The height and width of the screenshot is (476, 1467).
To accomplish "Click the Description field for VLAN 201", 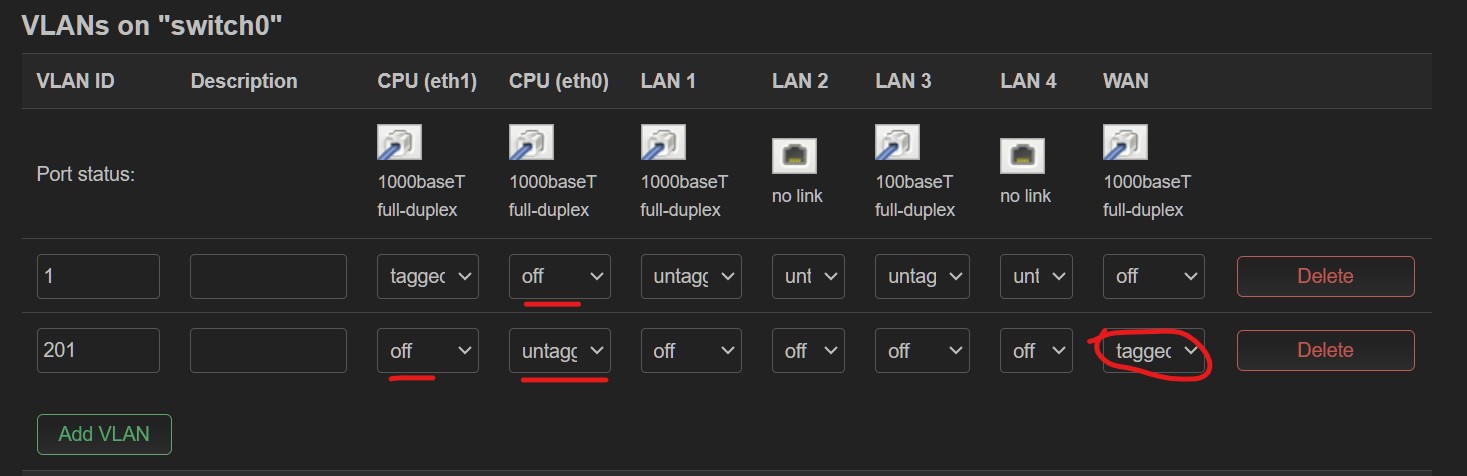I will 268,351.
